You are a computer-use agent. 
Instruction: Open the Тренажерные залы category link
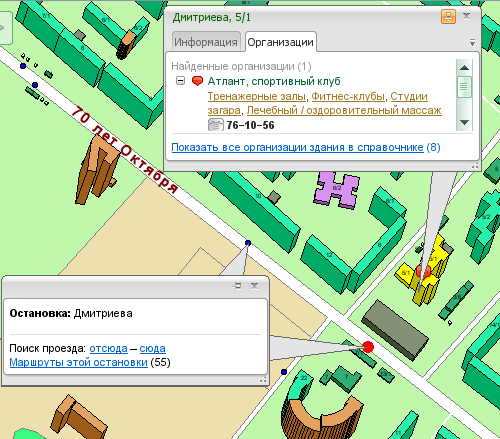click(257, 96)
